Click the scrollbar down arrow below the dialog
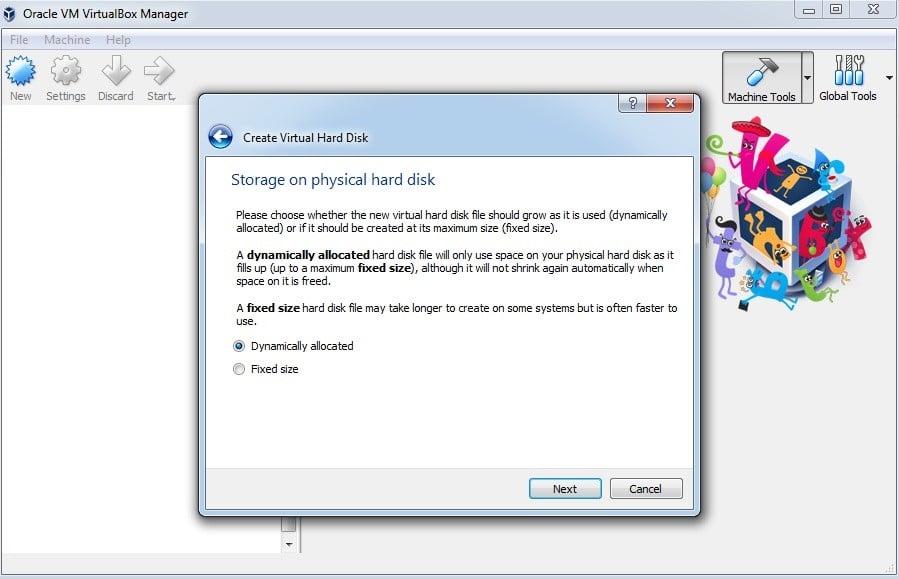The image size is (899, 579). tap(289, 544)
